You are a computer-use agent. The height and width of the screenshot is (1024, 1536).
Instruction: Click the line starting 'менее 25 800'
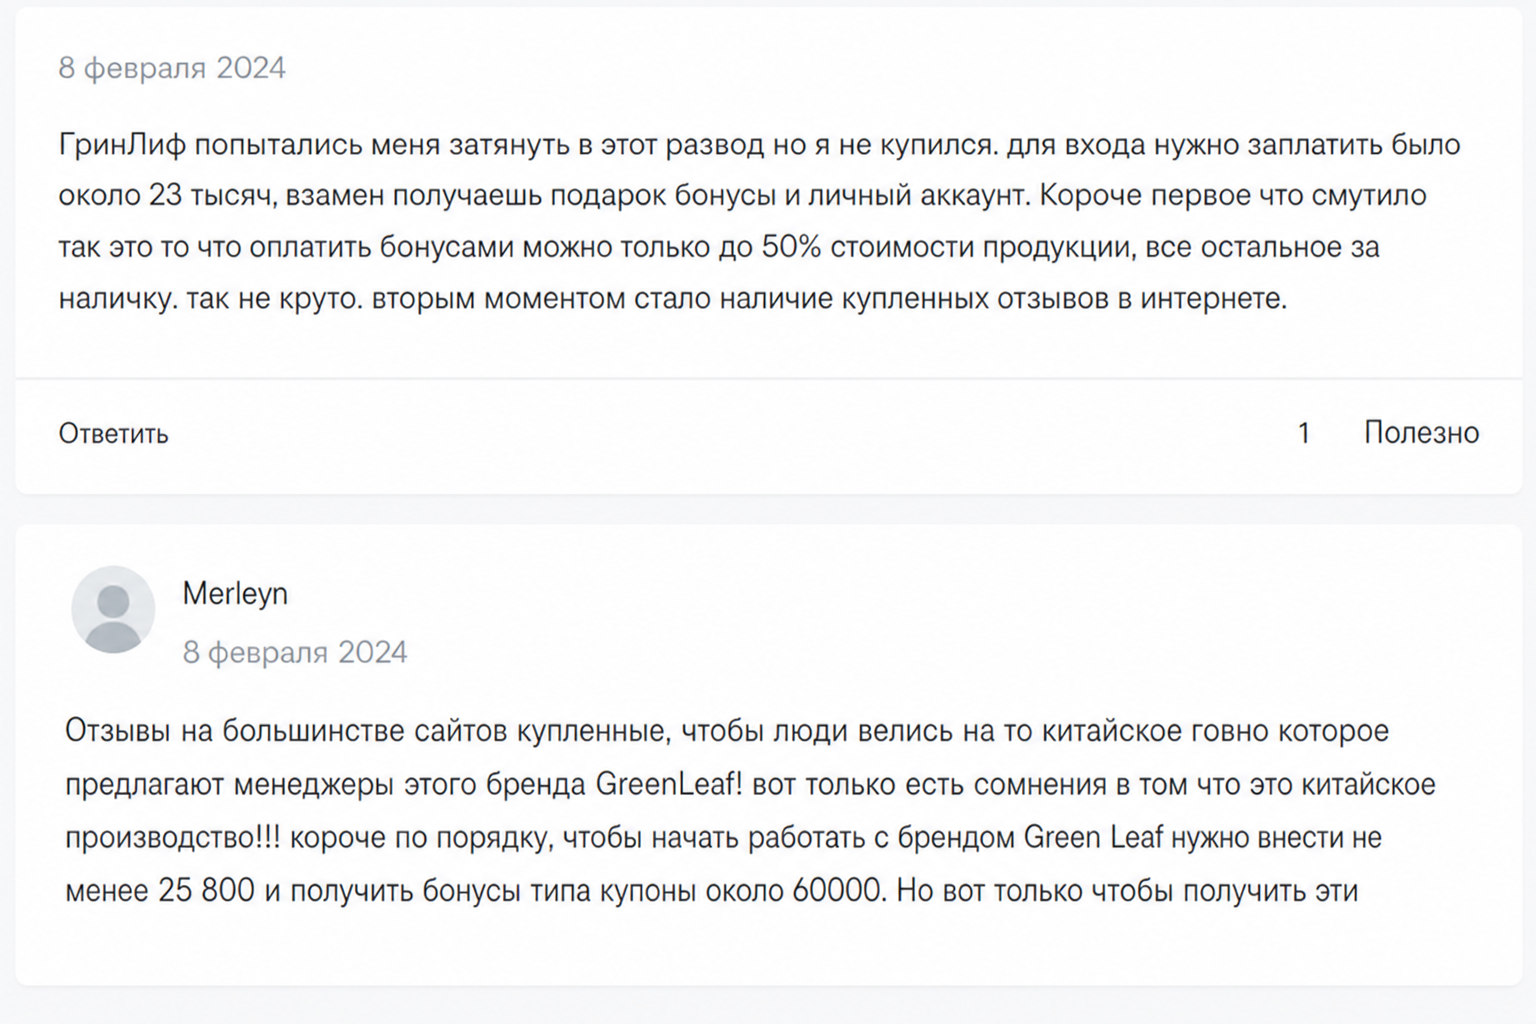coord(711,890)
